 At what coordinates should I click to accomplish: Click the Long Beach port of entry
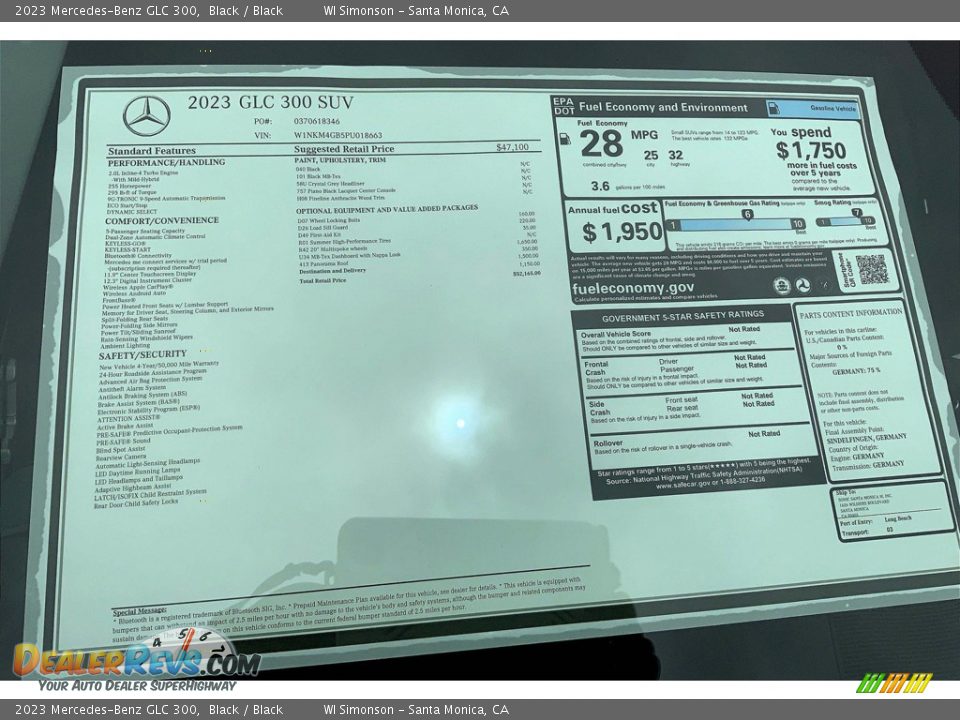tap(898, 519)
